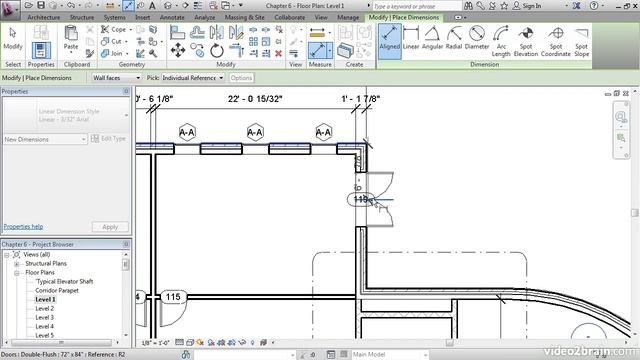640x360 pixels.
Task: Activate the Radial dimension tool
Action: [454, 38]
